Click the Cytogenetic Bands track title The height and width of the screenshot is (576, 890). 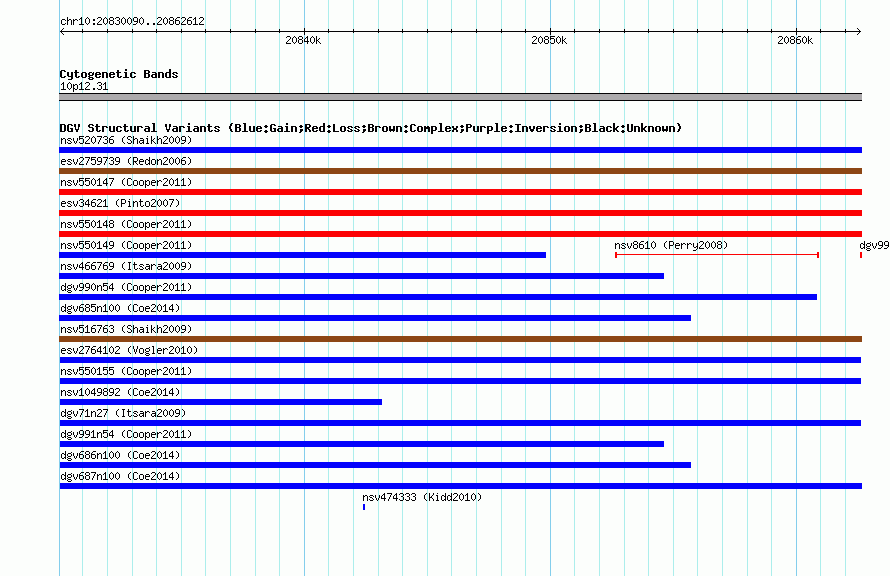(x=119, y=74)
